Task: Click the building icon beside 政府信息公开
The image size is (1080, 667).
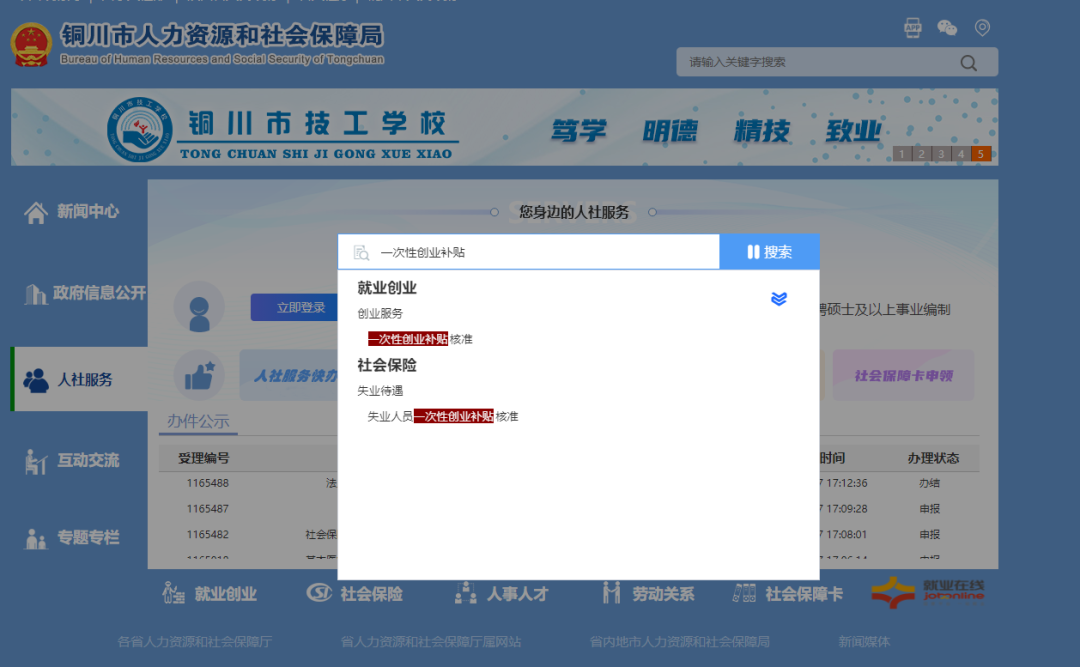Action: tap(35, 294)
